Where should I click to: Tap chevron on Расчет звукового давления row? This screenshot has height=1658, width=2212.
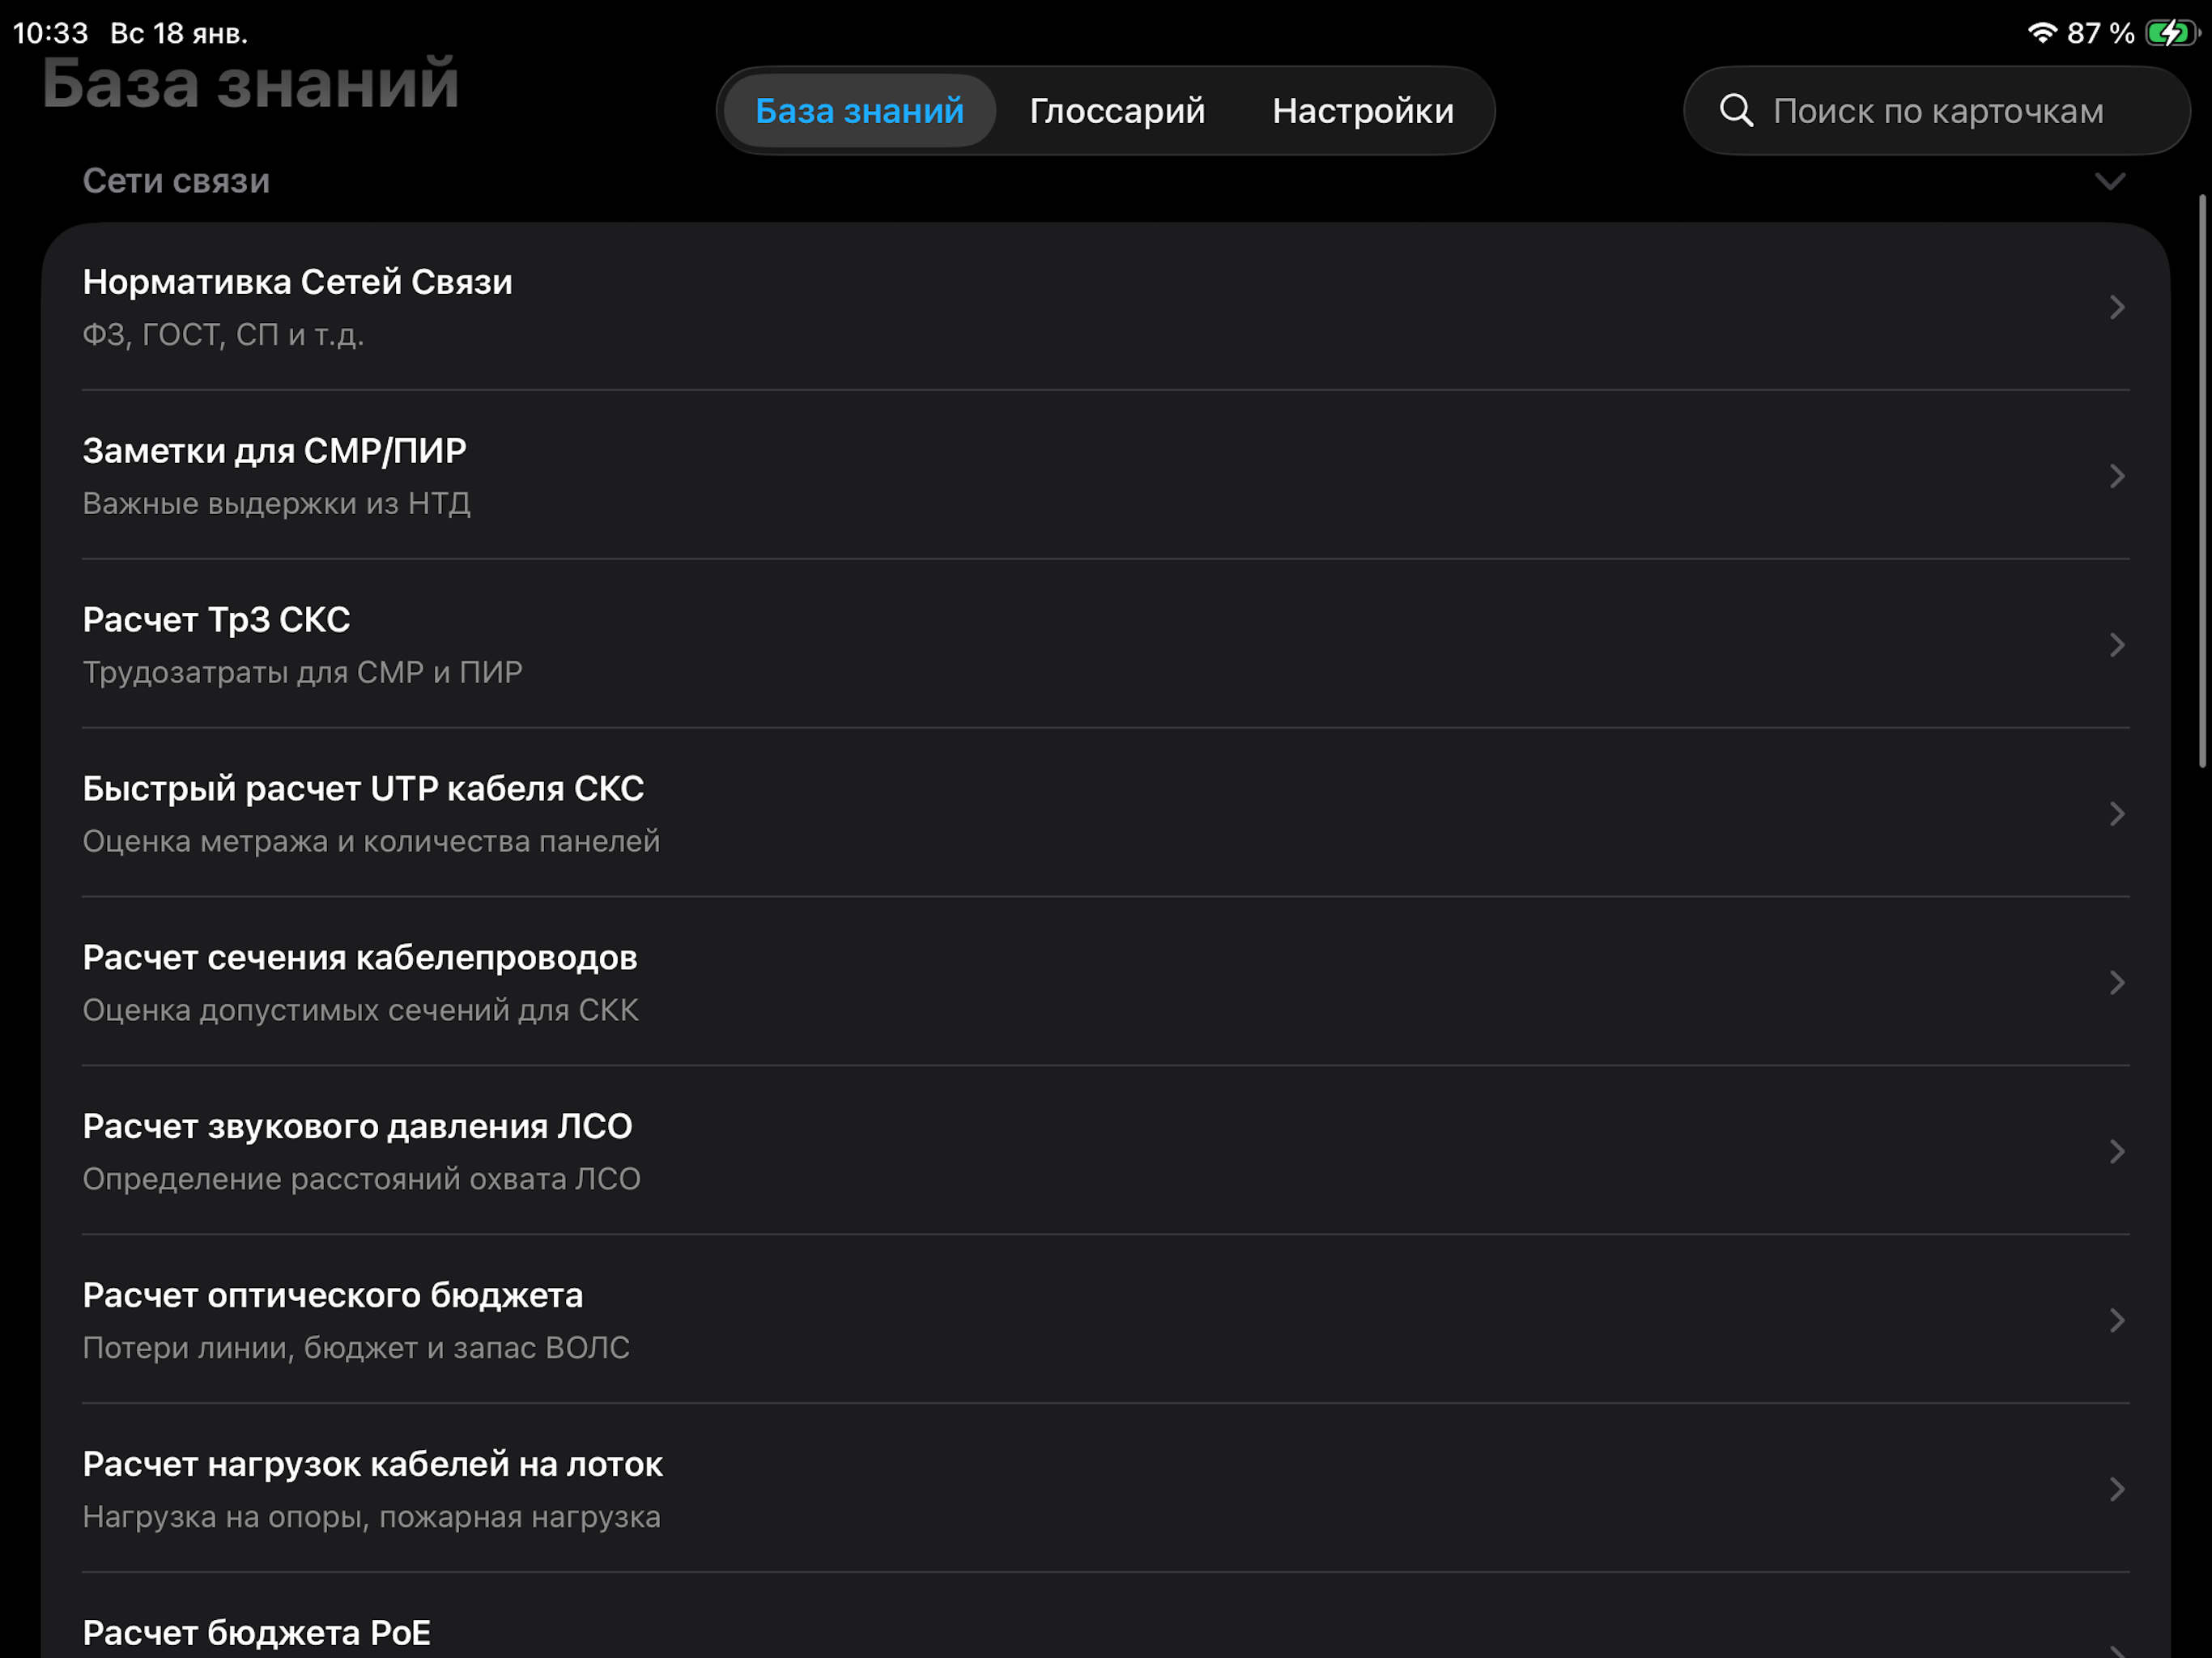[2116, 1152]
